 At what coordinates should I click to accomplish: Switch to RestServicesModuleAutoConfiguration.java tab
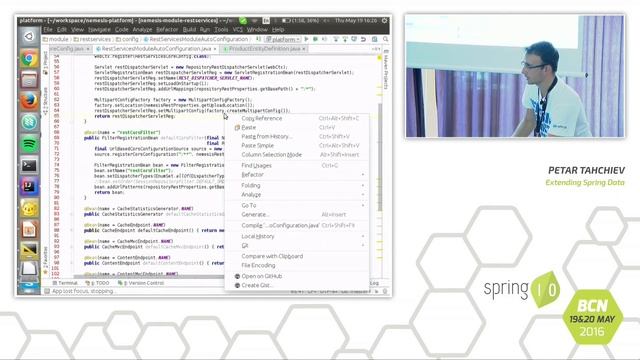(x=156, y=49)
